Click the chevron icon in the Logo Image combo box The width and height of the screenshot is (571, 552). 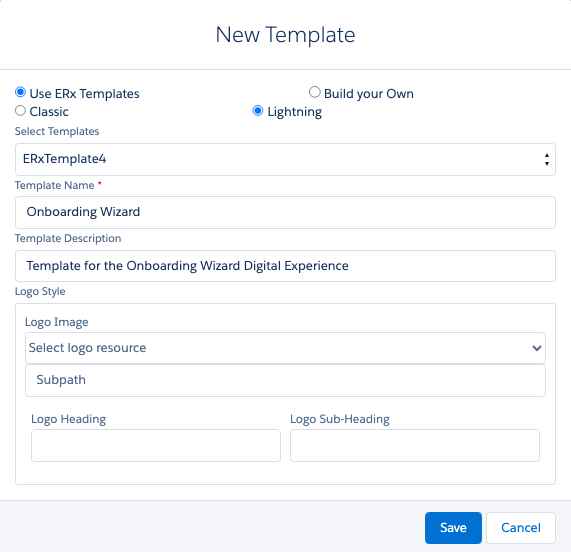[536, 348]
